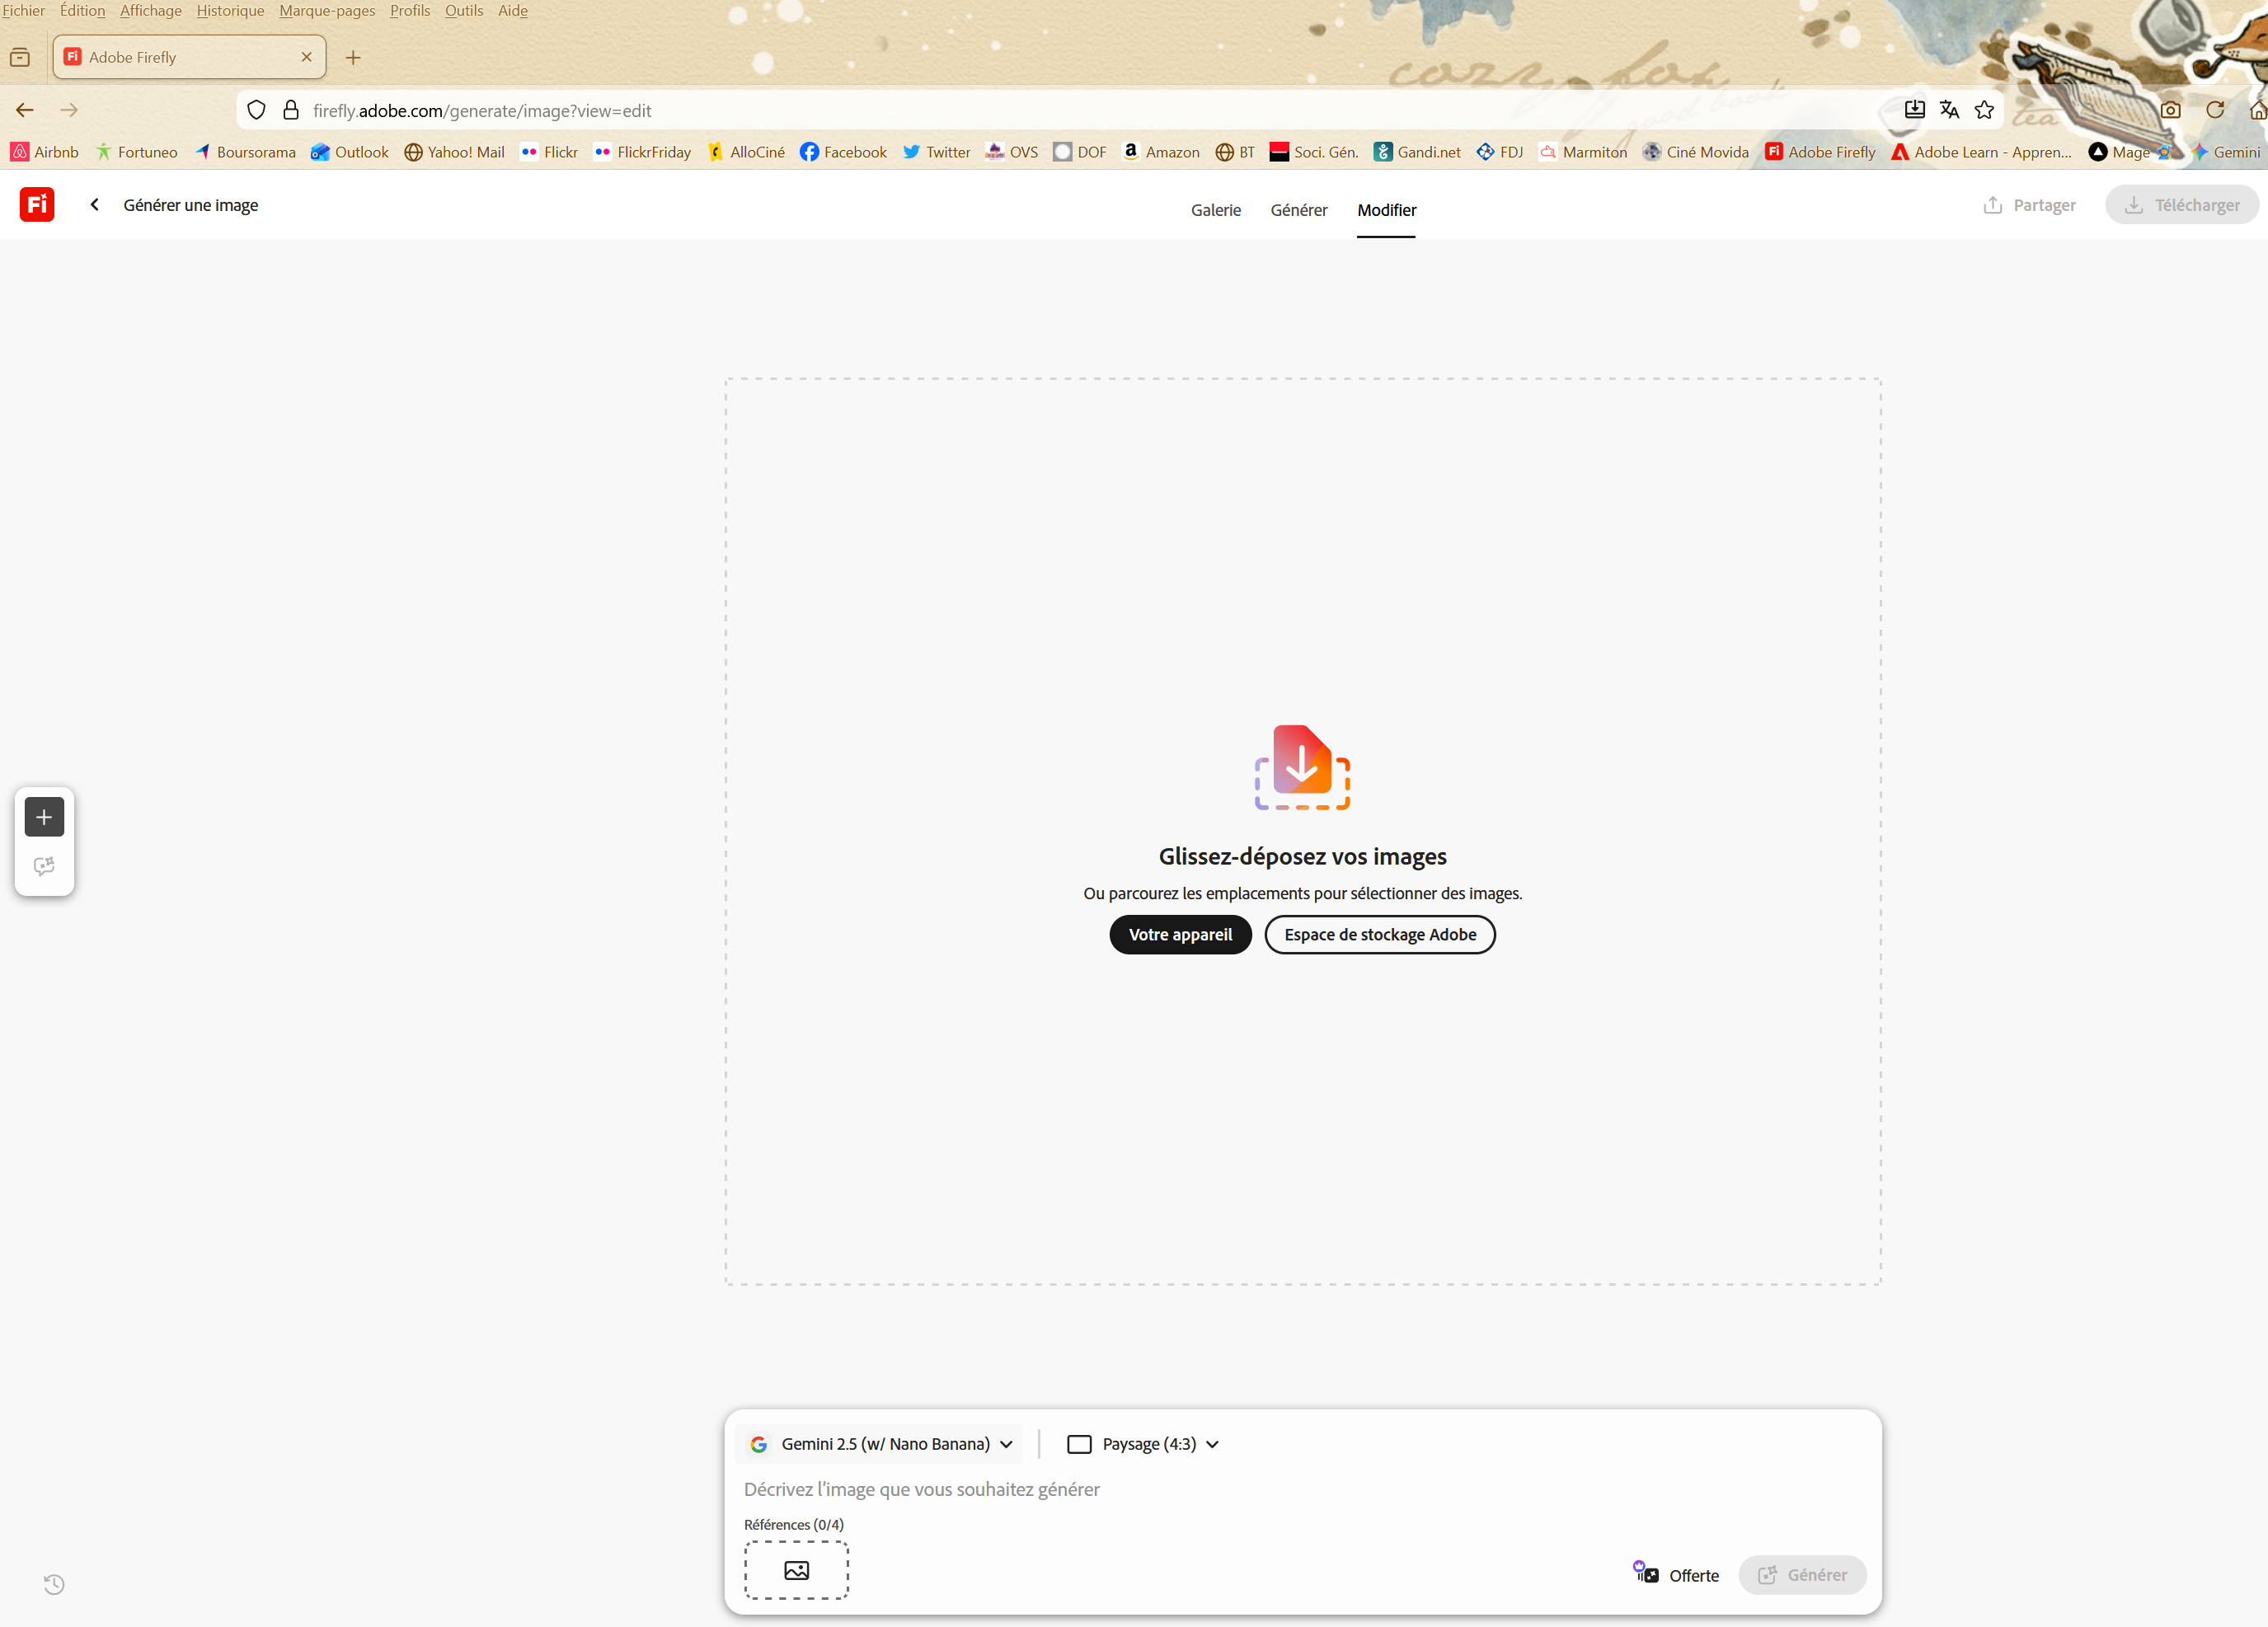Open the Marque-pages menu
The image size is (2268, 1627).
327,11
